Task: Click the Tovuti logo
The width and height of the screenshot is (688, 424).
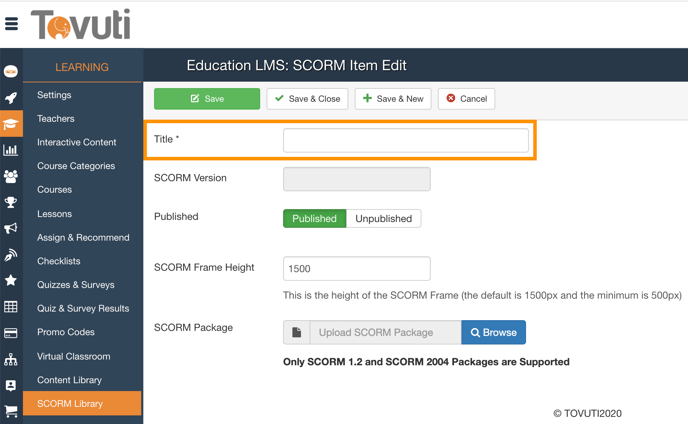Action: pyautogui.click(x=81, y=24)
